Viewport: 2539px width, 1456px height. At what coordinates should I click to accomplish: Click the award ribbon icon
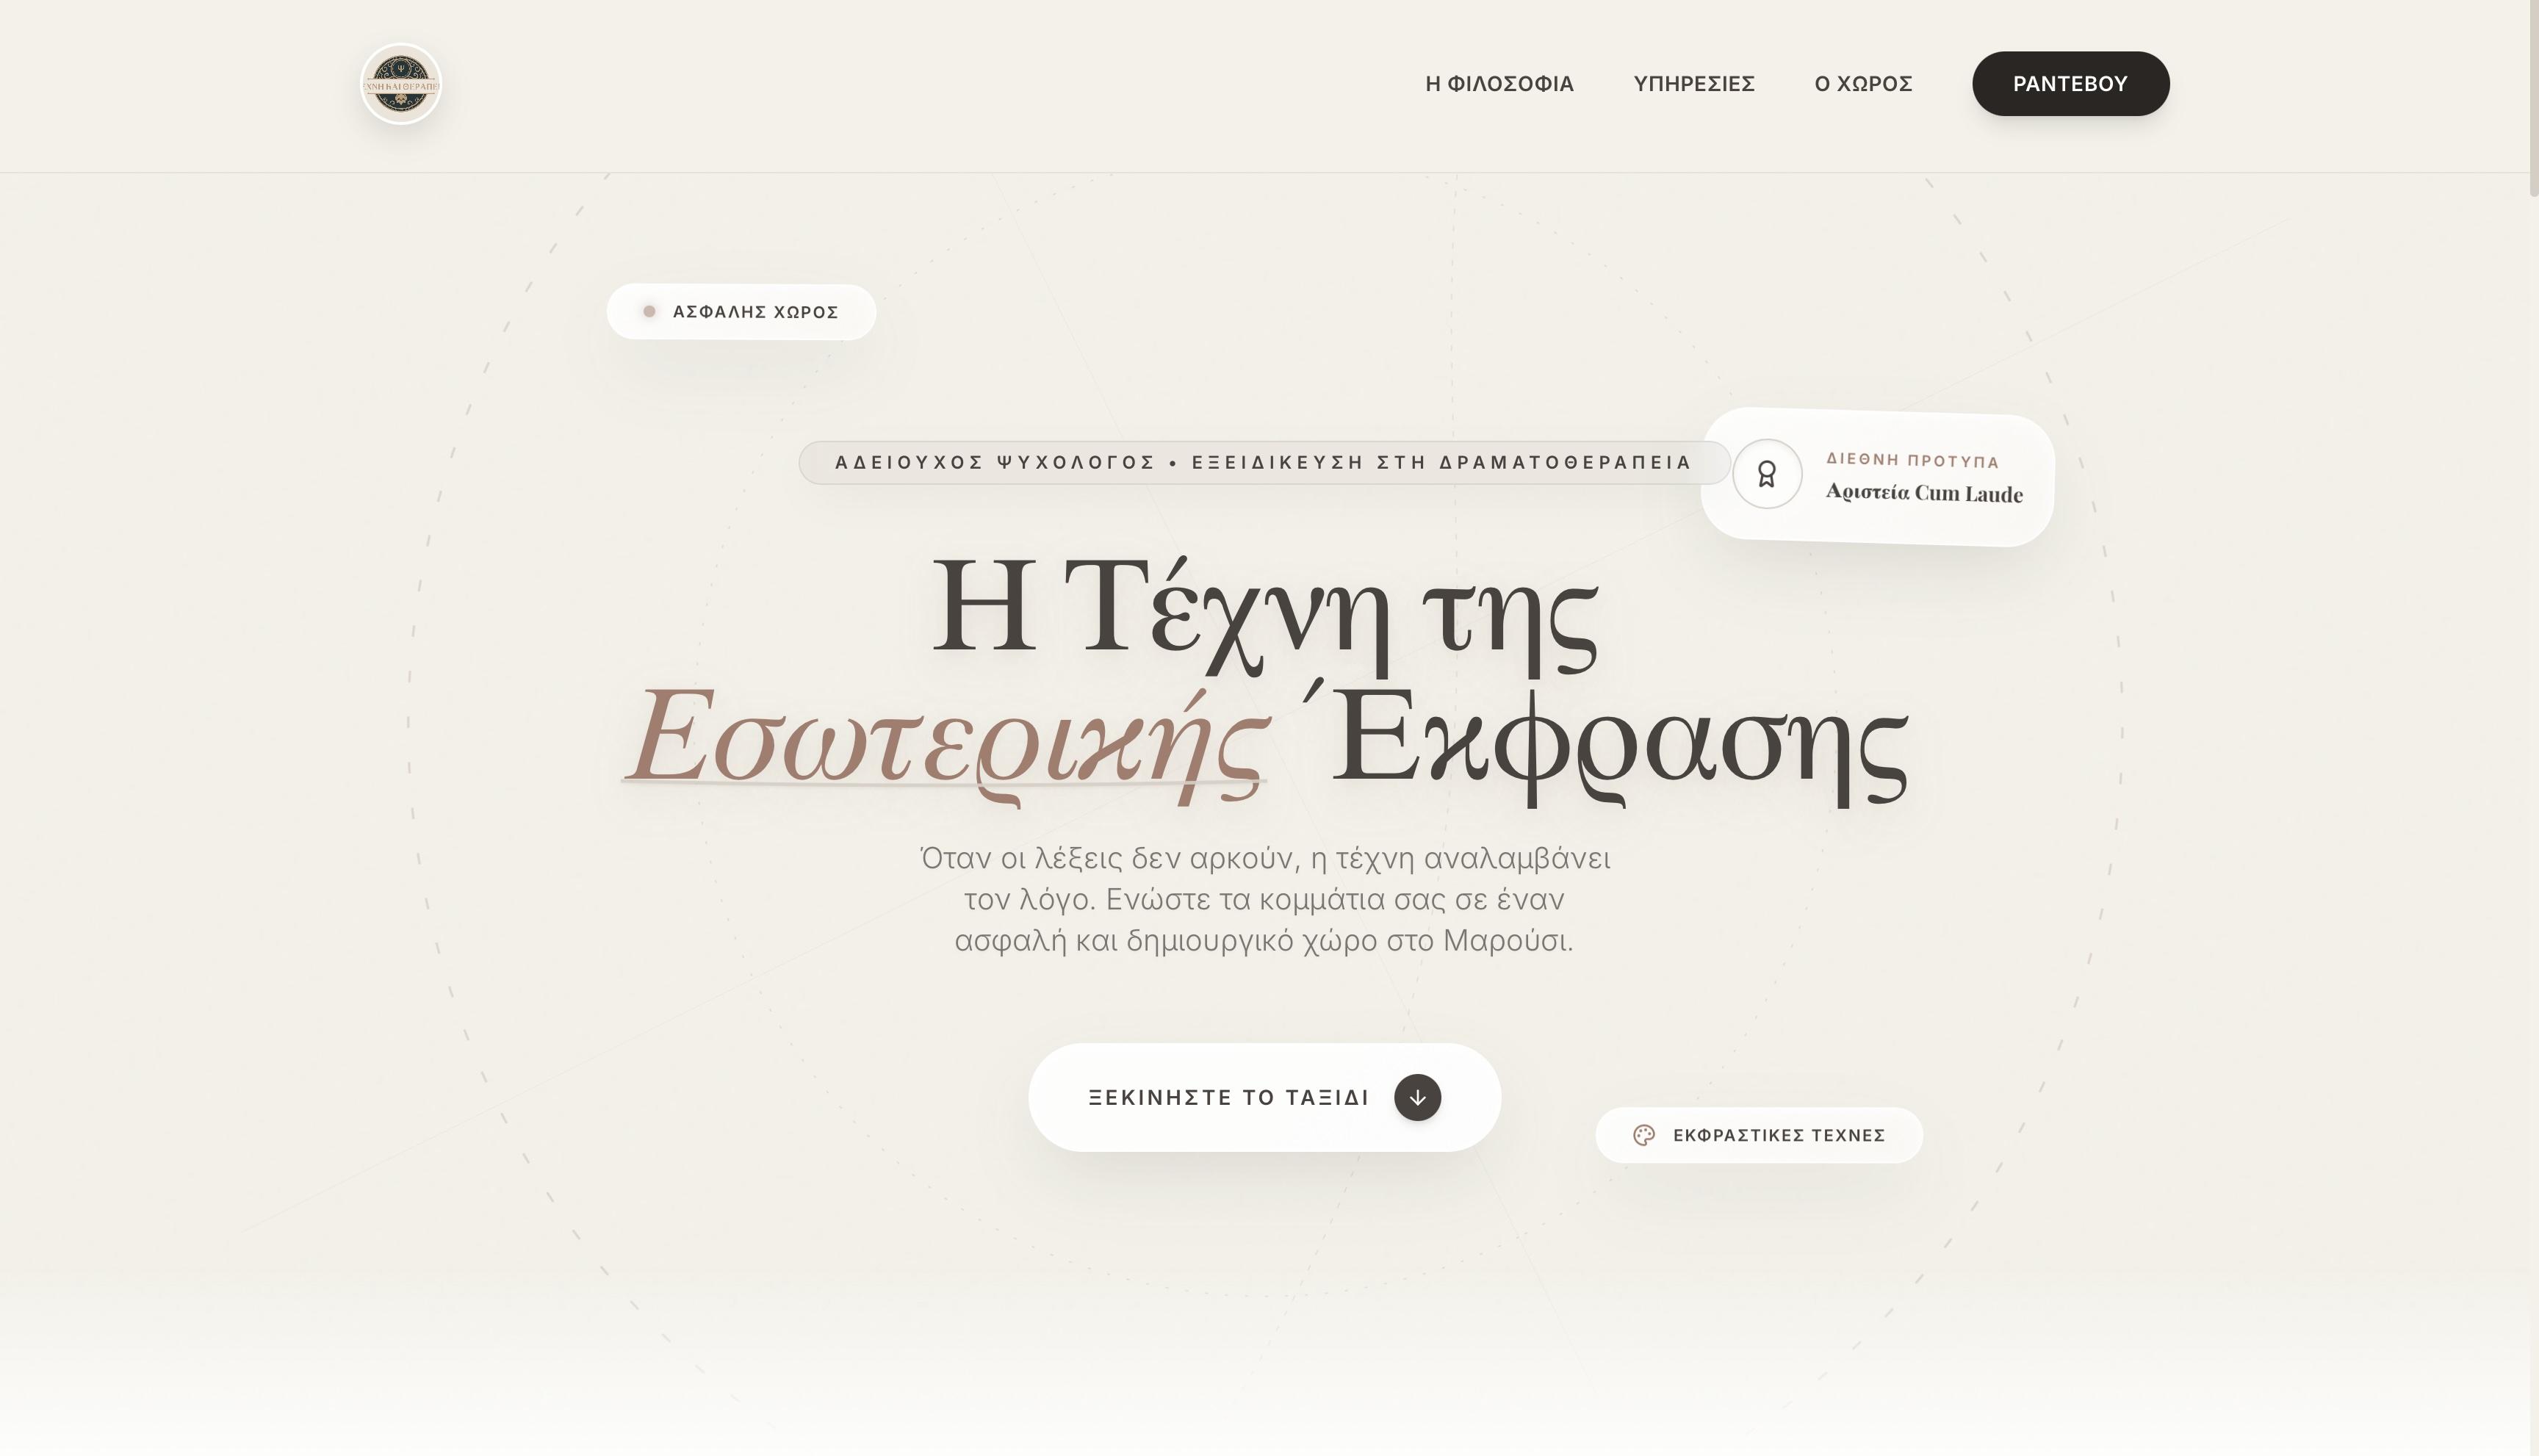point(1767,474)
